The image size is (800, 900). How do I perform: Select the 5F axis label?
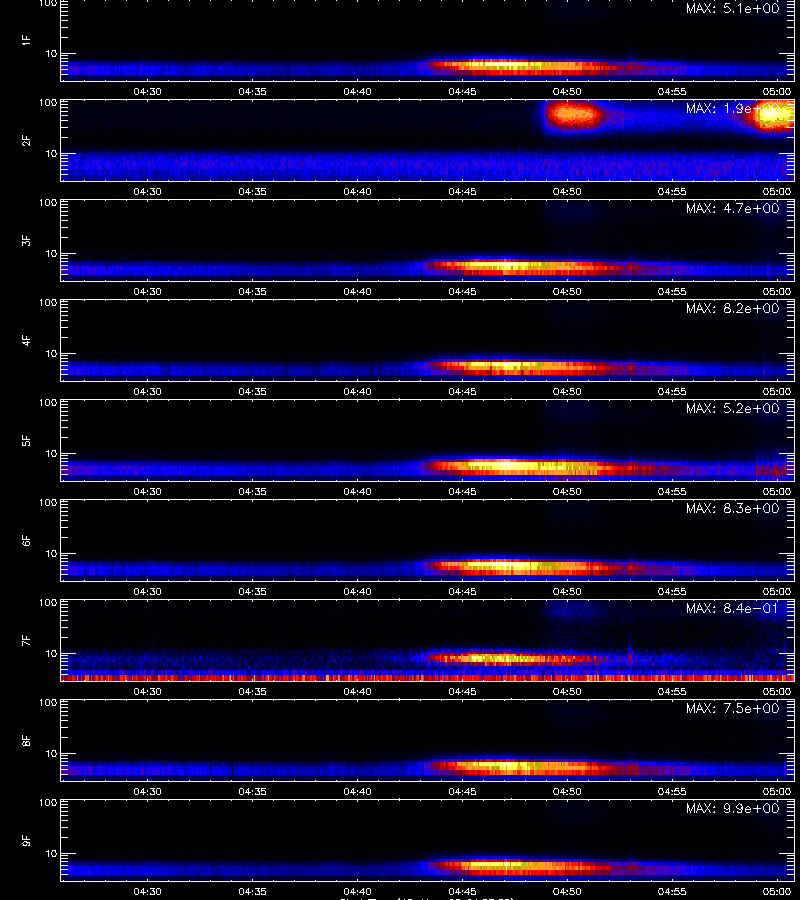pyautogui.click(x=26, y=440)
